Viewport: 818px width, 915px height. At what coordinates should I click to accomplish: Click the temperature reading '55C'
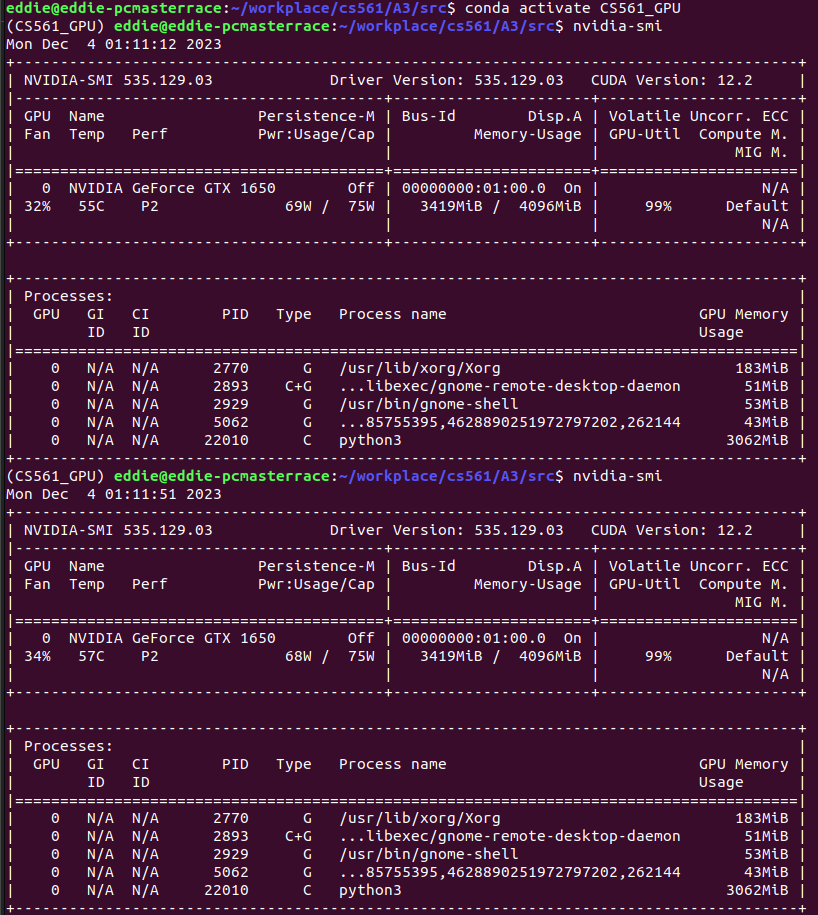point(92,206)
